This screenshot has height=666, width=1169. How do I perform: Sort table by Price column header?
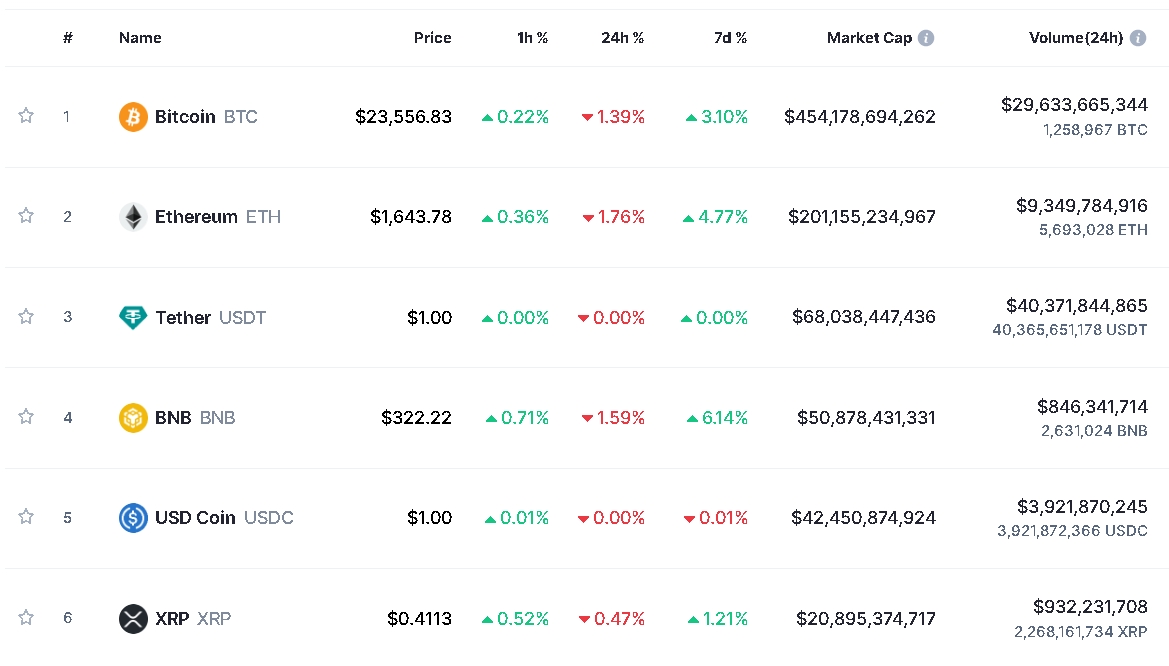(x=432, y=38)
